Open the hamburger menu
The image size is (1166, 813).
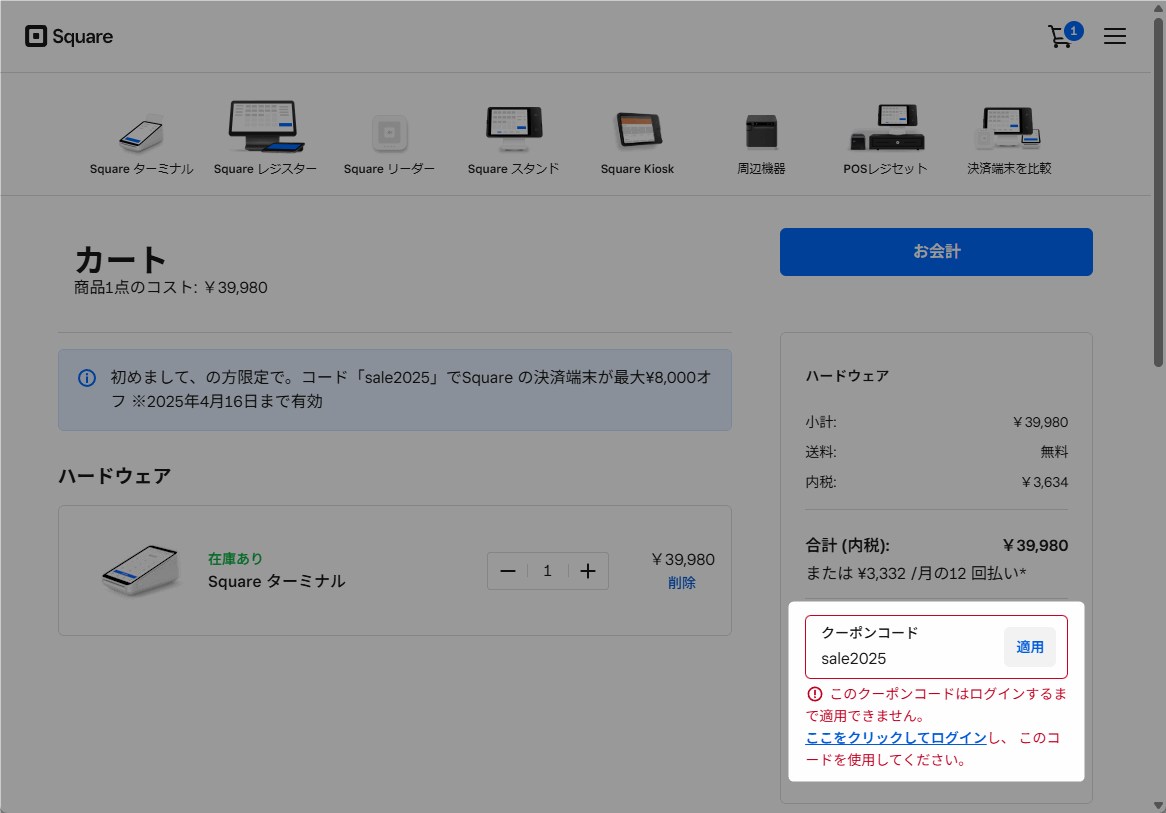click(x=1114, y=36)
